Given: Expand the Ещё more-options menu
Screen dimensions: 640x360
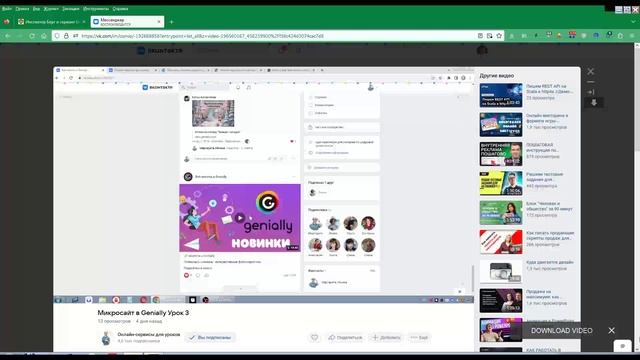Looking at the screenshot, I should tap(419, 338).
